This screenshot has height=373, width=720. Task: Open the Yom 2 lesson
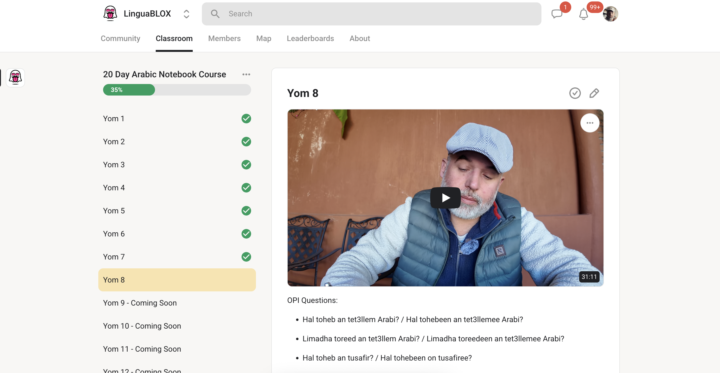pyautogui.click(x=177, y=141)
